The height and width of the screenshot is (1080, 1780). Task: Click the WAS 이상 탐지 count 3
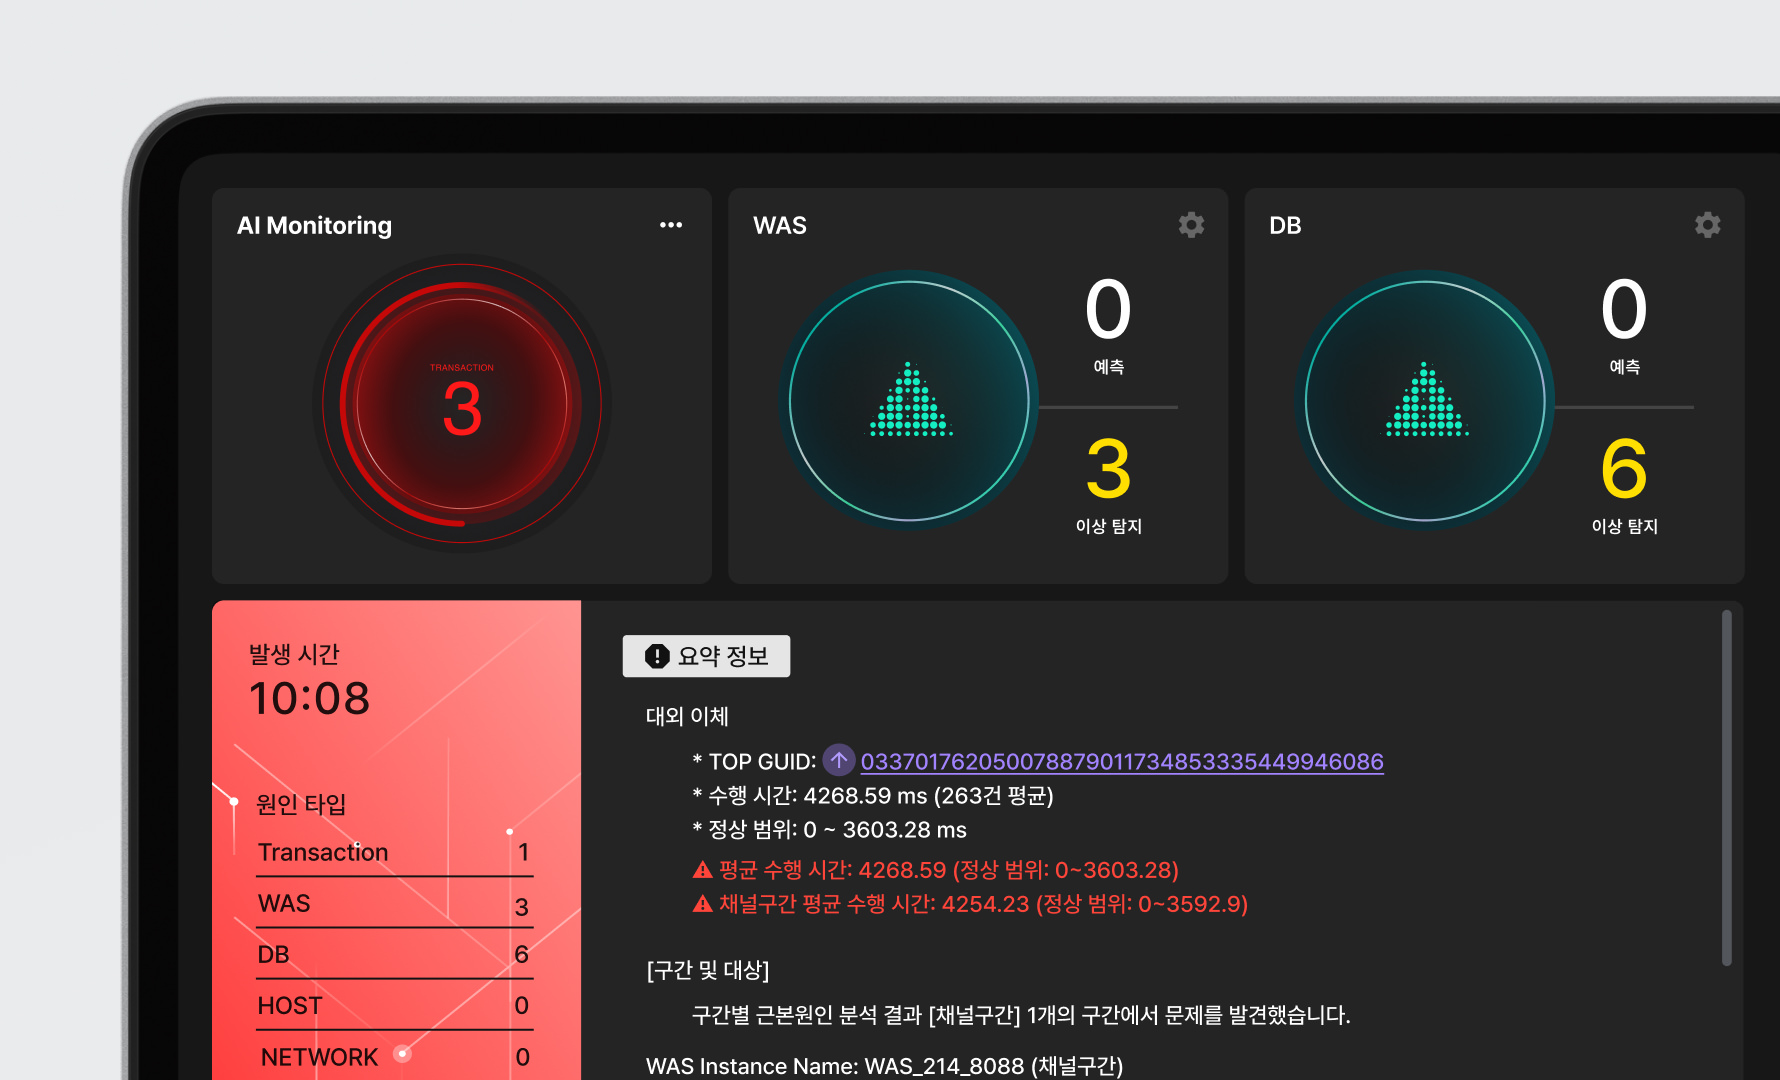(1108, 469)
